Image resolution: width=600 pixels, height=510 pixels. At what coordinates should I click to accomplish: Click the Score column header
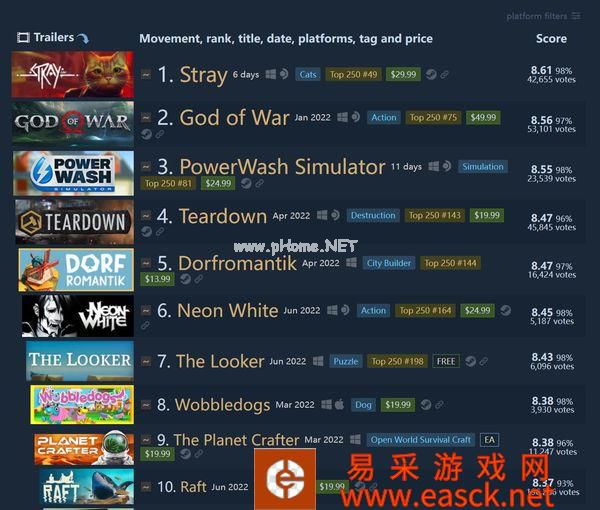click(551, 38)
